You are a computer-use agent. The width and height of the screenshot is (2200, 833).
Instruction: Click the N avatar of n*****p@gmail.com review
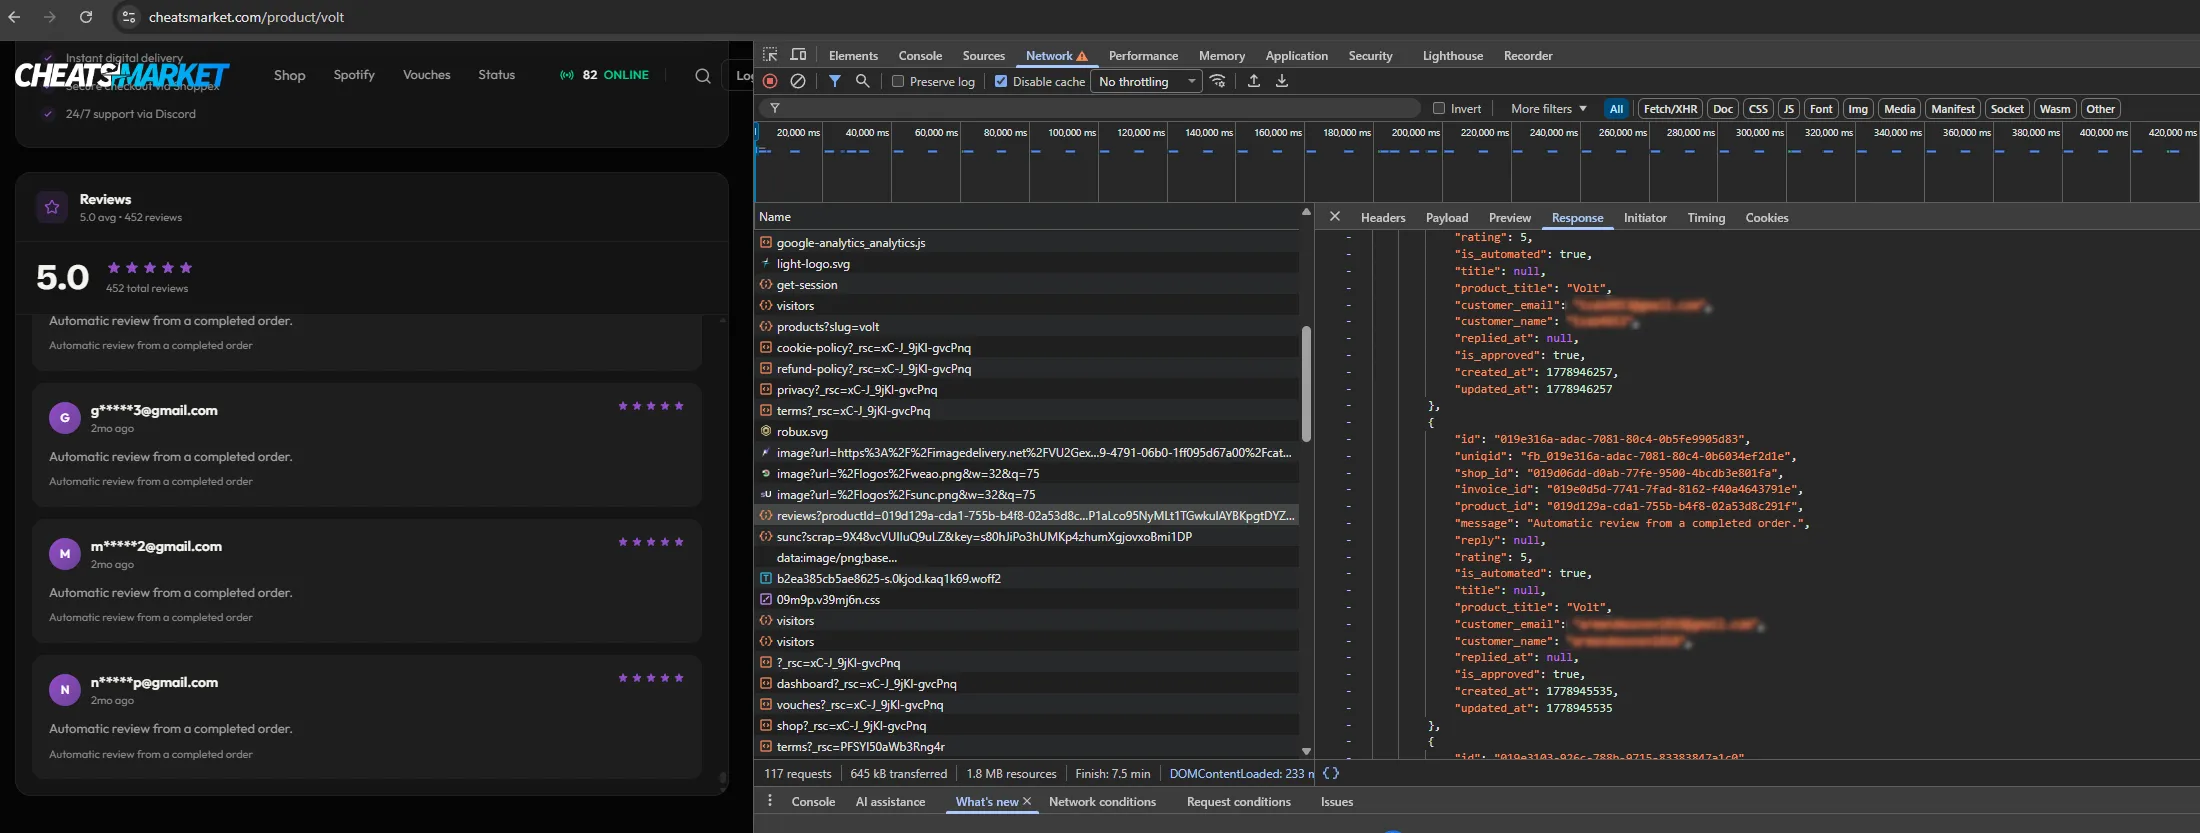(x=65, y=690)
